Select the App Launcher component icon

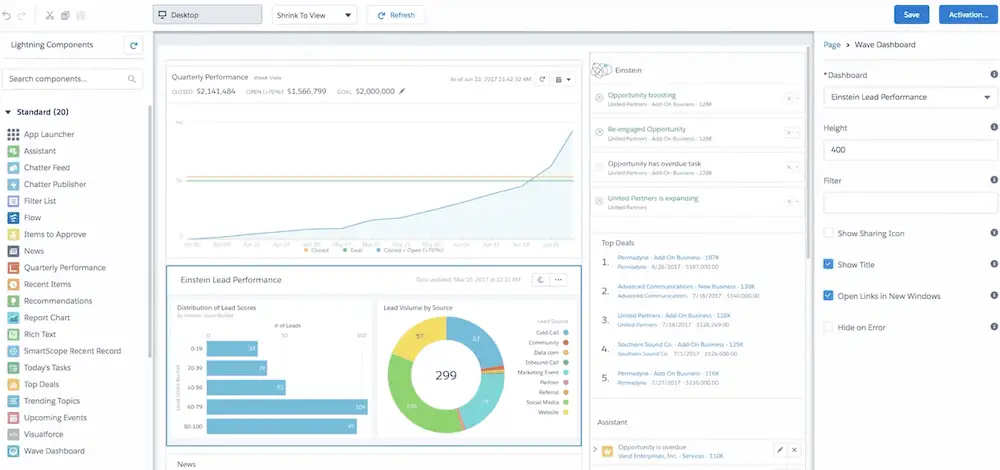point(13,134)
